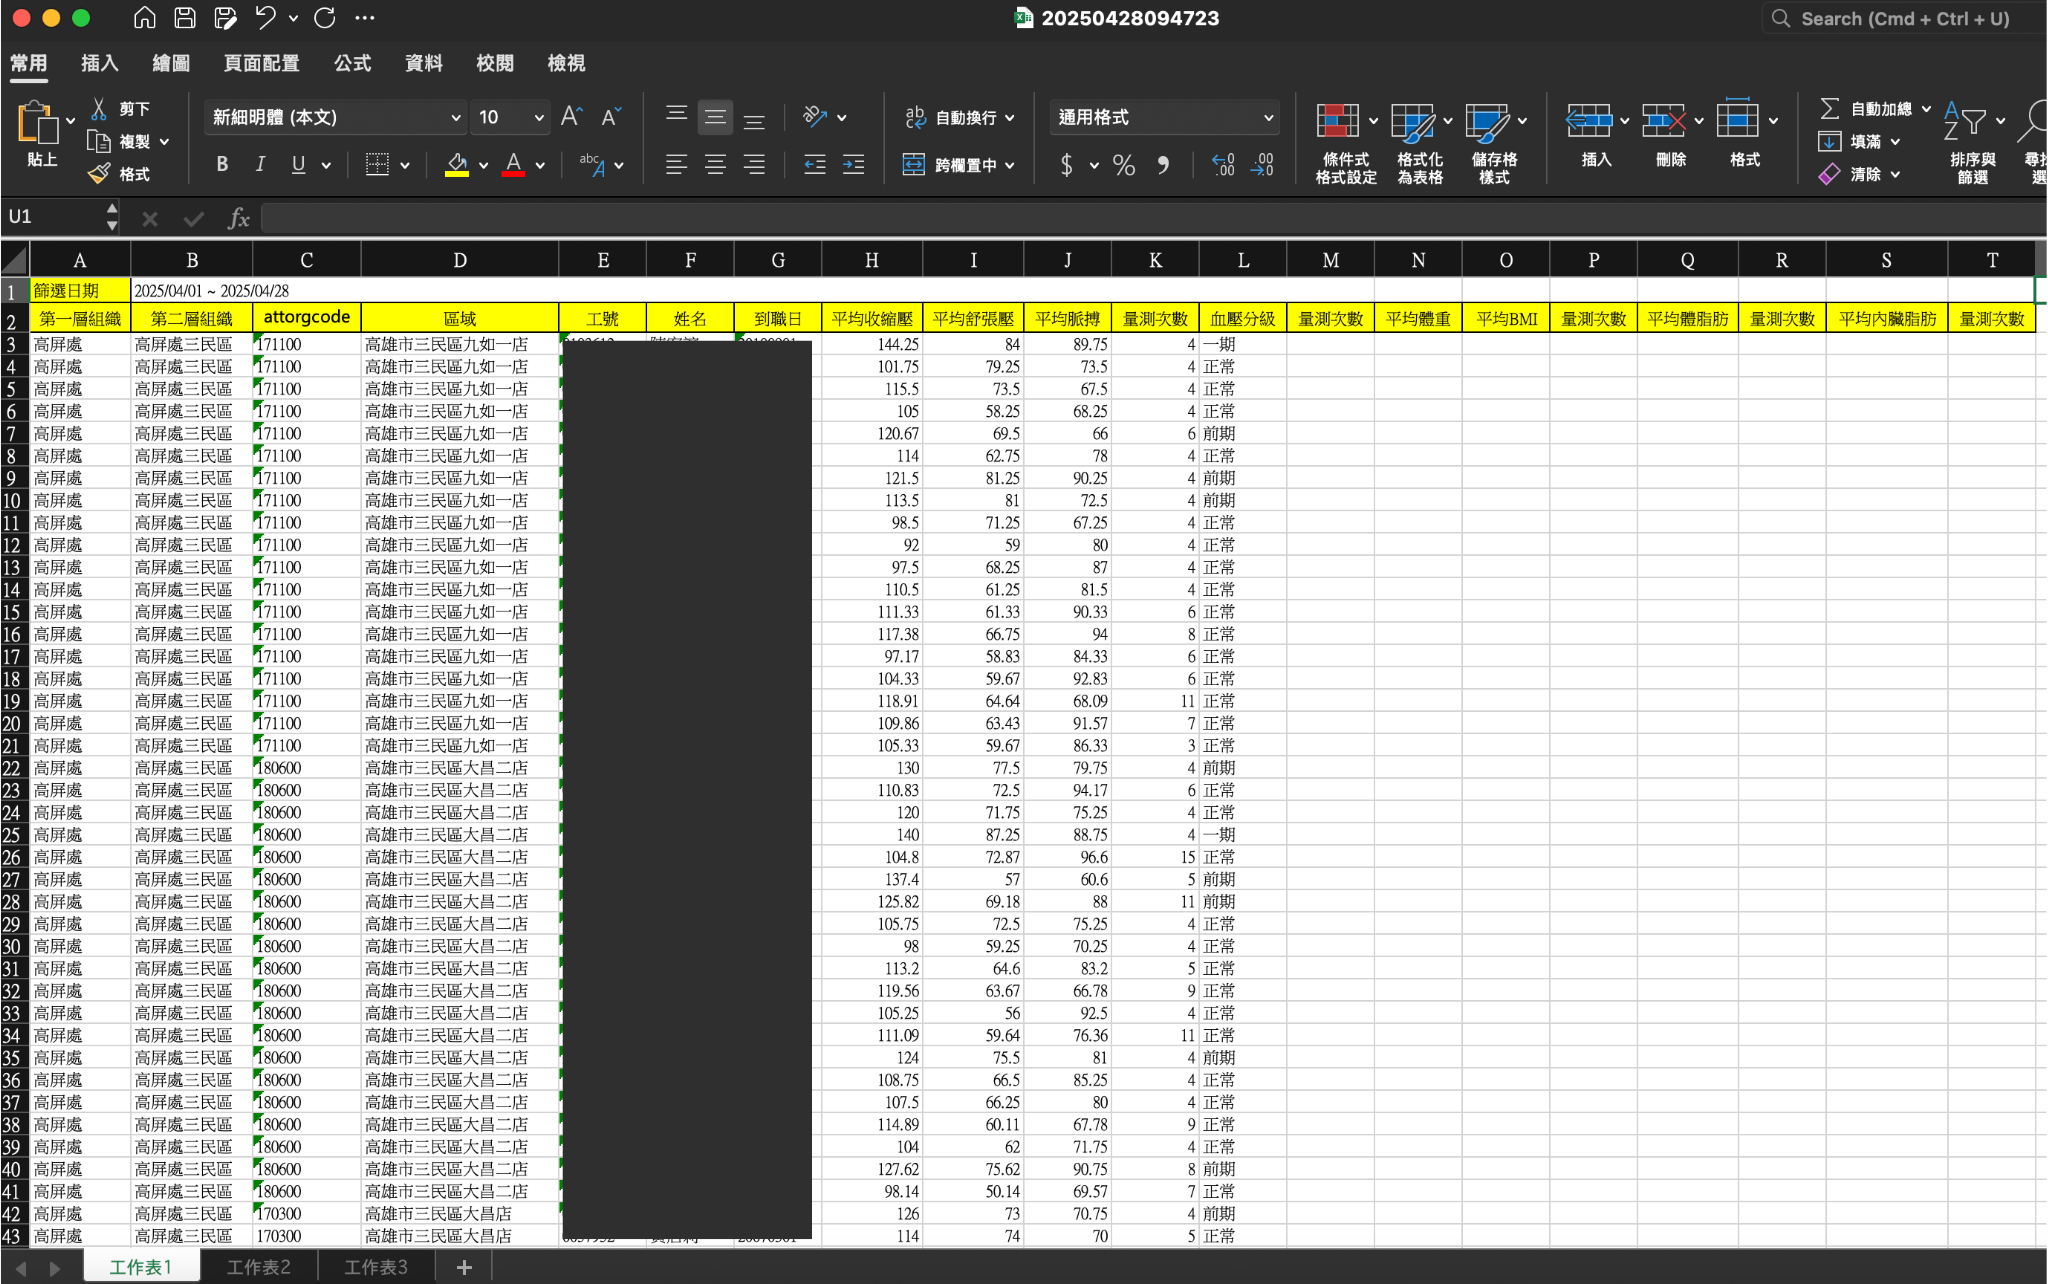The width and height of the screenshot is (2048, 1284).
Task: Decrease indent icon
Action: [x=815, y=165]
